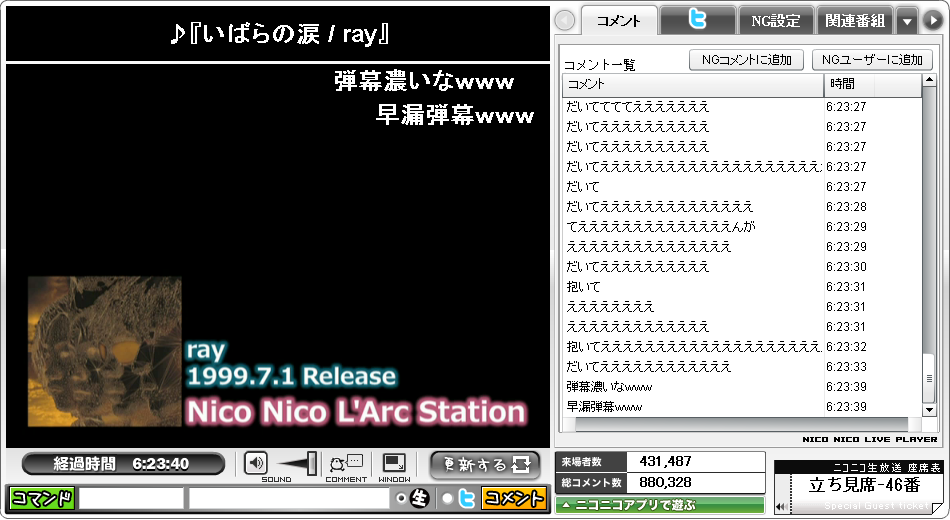Click the Twitter bird icon by comment box
The height and width of the screenshot is (520, 950).
coord(467,499)
